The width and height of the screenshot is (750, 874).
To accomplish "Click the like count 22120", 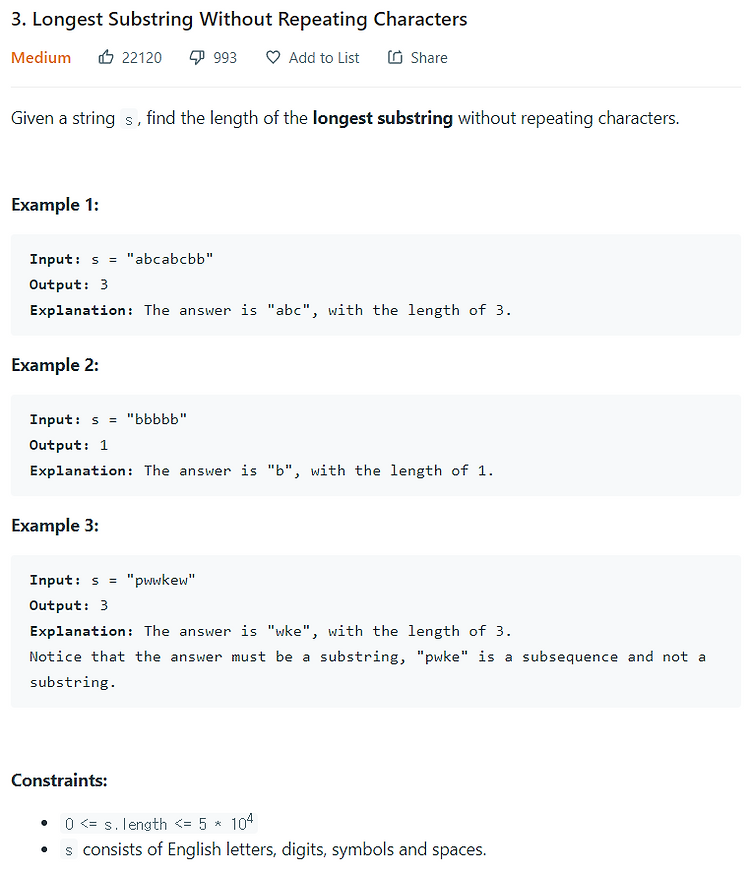I will click(x=142, y=57).
